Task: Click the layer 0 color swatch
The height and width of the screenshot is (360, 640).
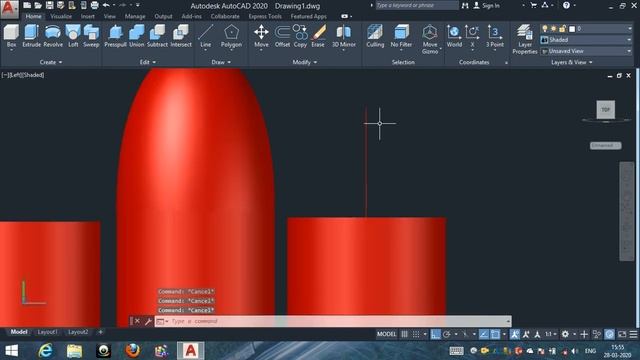Action: click(572, 29)
